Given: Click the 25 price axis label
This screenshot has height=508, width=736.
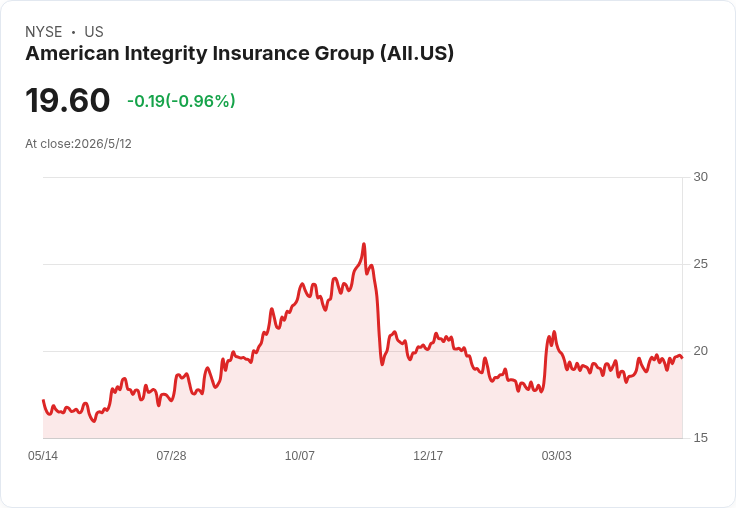Looking at the screenshot, I should 700,264.
